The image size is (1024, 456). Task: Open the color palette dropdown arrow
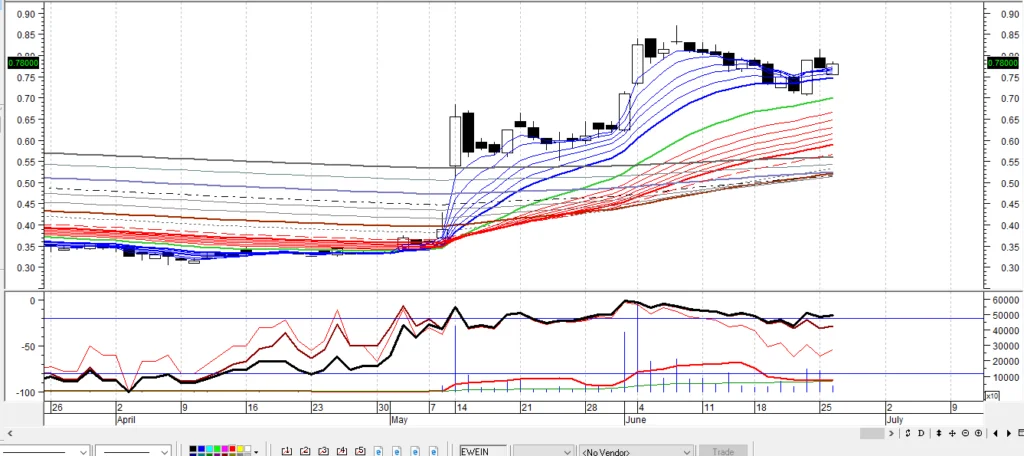coord(256,452)
